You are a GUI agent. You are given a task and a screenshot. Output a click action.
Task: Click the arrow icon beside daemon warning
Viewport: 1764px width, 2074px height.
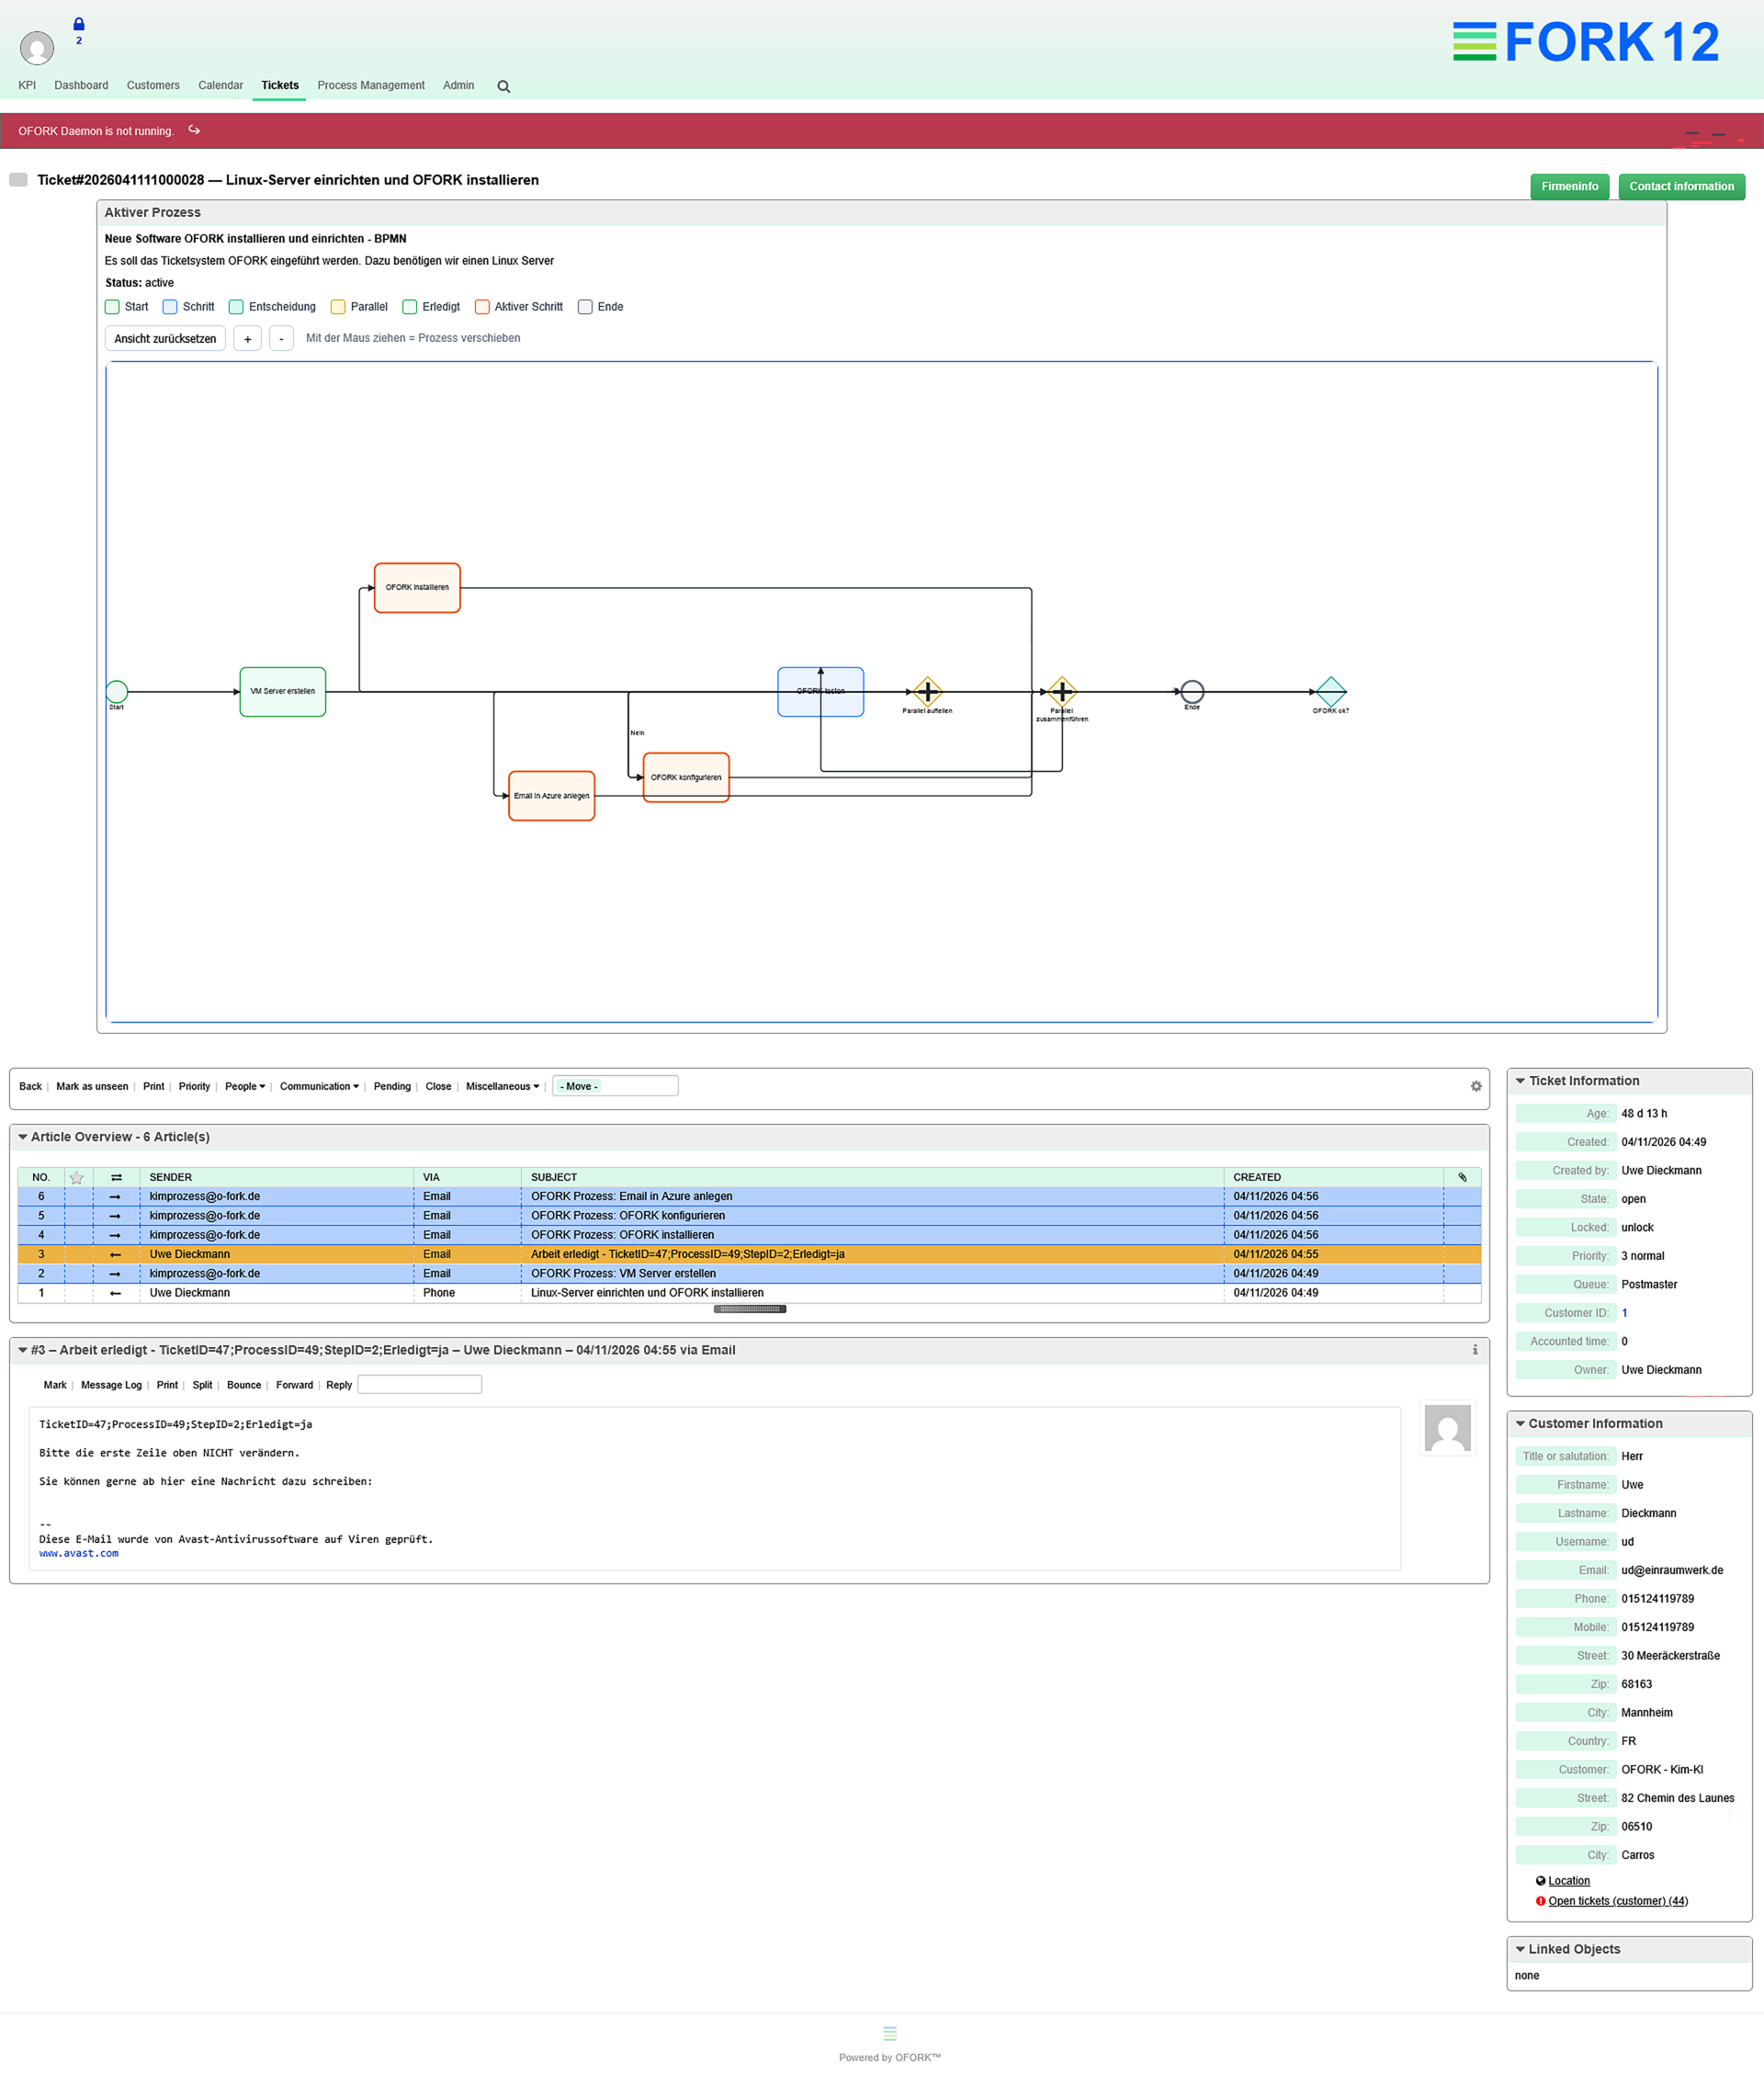194,130
